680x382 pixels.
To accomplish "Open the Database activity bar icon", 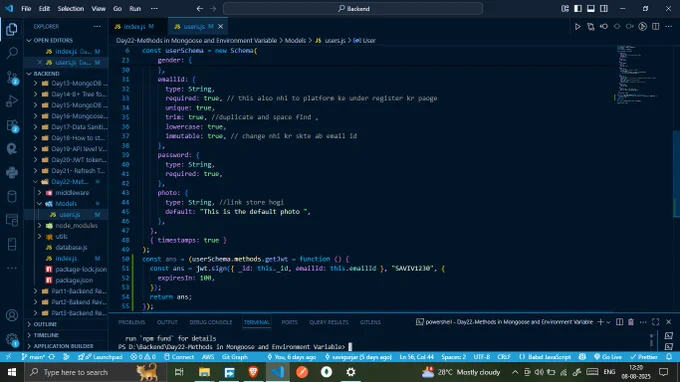I will pyautogui.click(x=12, y=196).
